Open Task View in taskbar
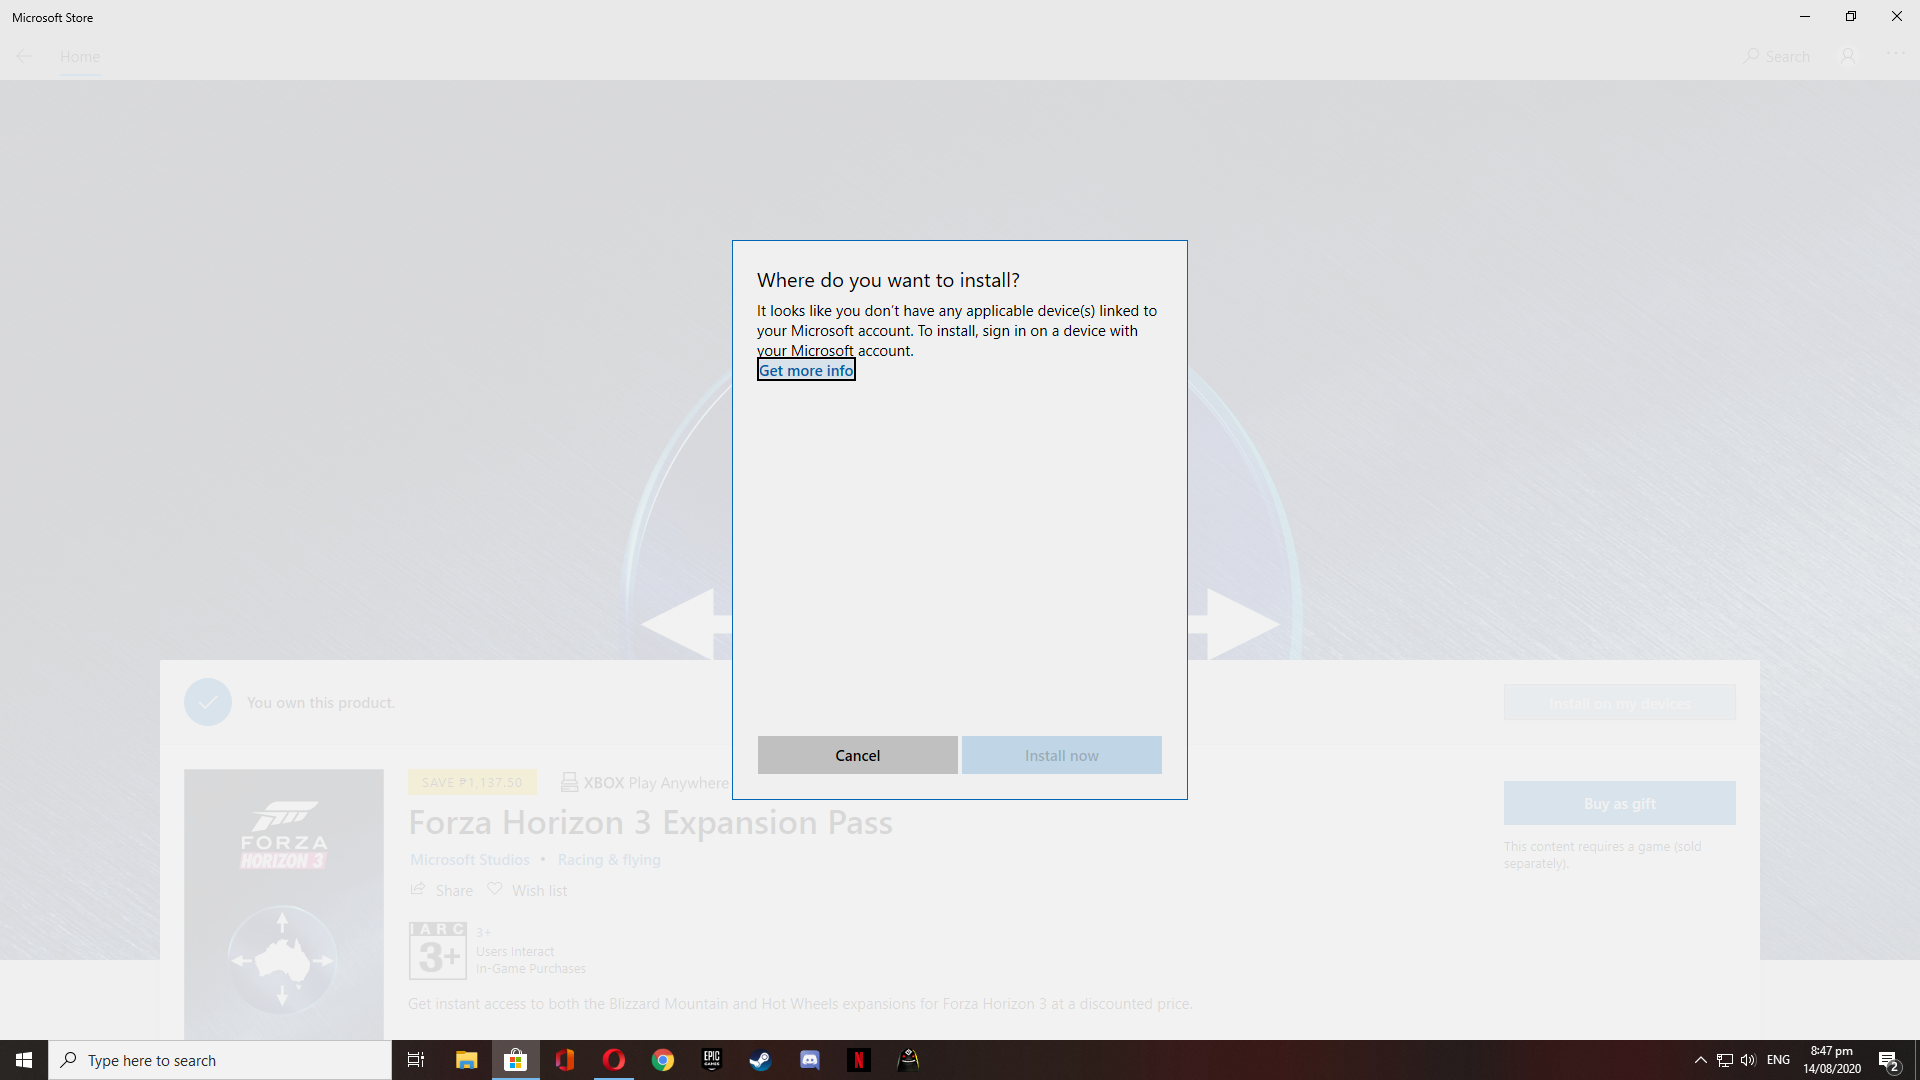 [416, 1060]
